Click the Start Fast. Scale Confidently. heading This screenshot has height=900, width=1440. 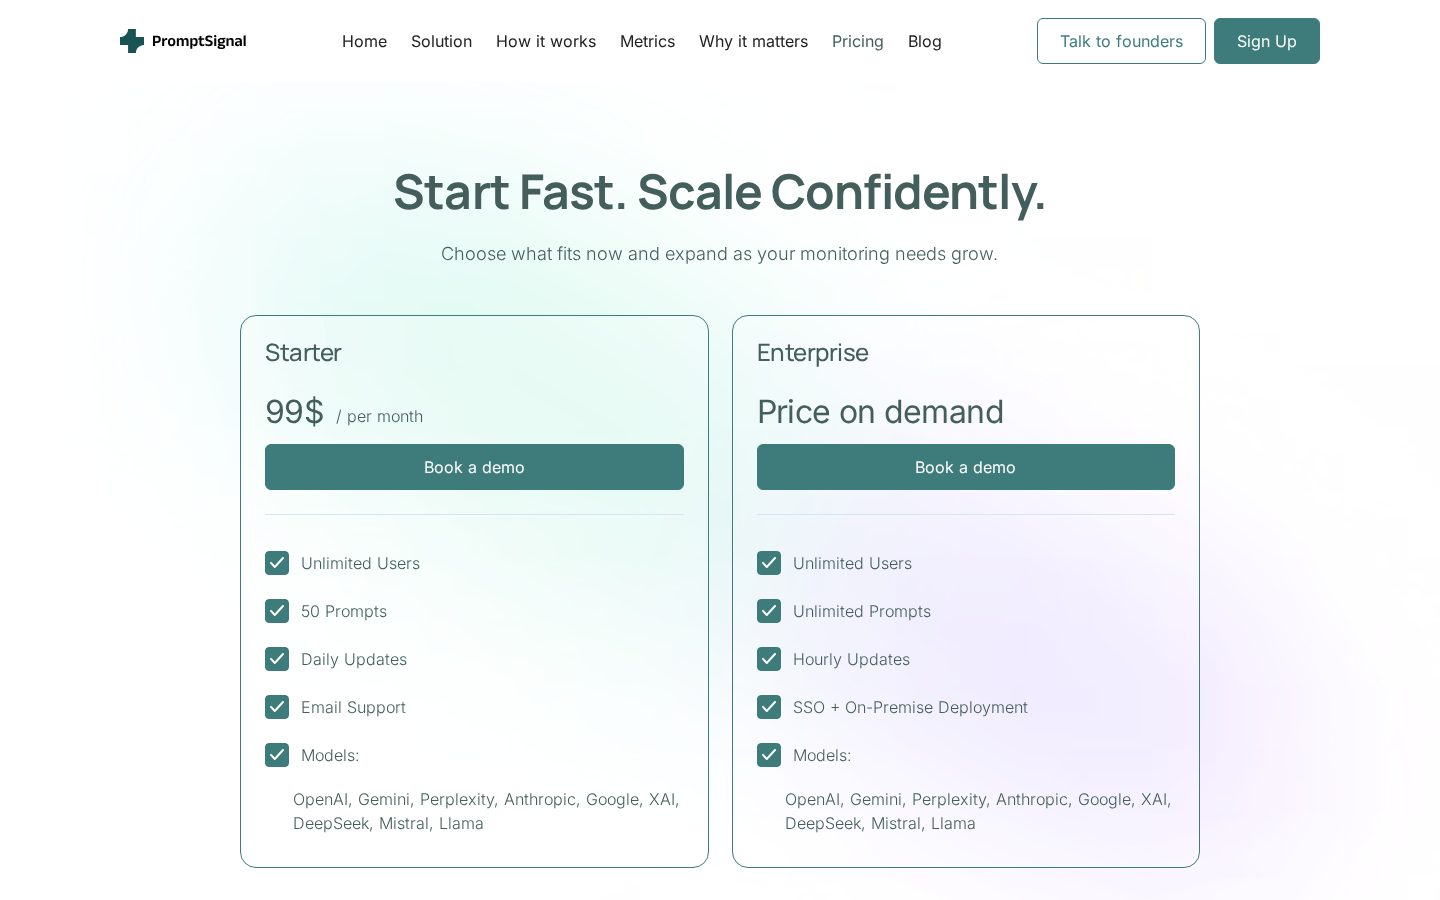coord(720,192)
